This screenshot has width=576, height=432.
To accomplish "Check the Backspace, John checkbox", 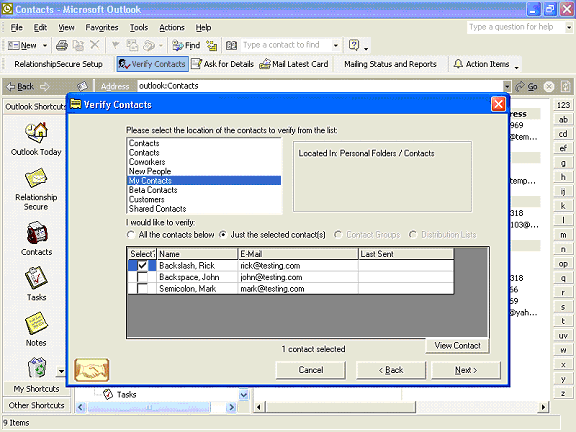I will point(142,277).
